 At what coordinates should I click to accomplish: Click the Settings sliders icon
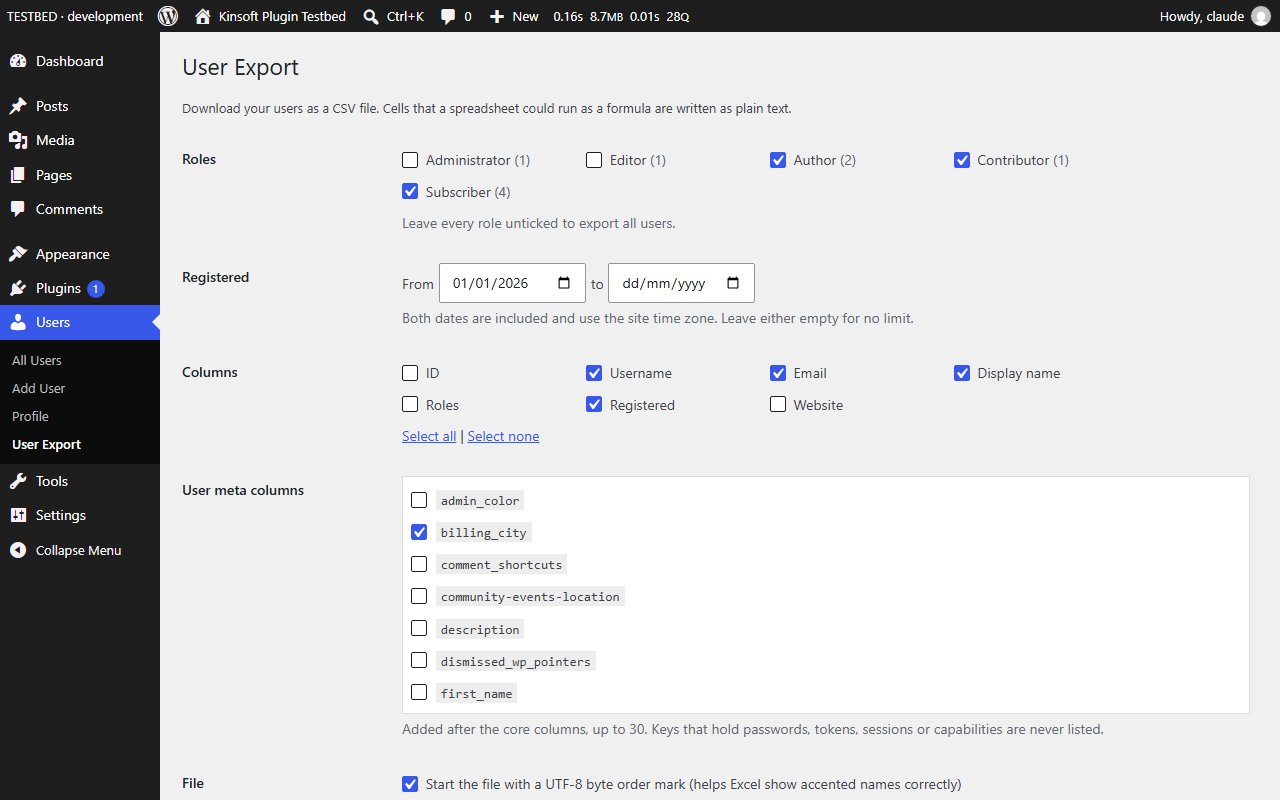point(18,515)
